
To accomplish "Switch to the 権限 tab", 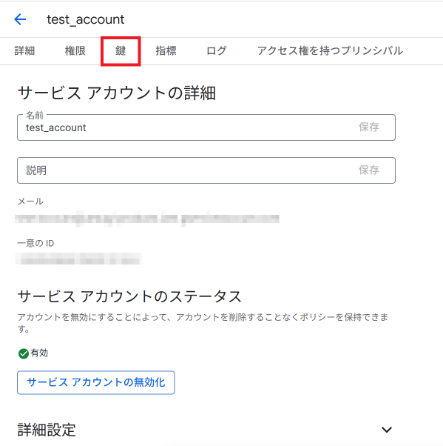I will click(x=75, y=51).
